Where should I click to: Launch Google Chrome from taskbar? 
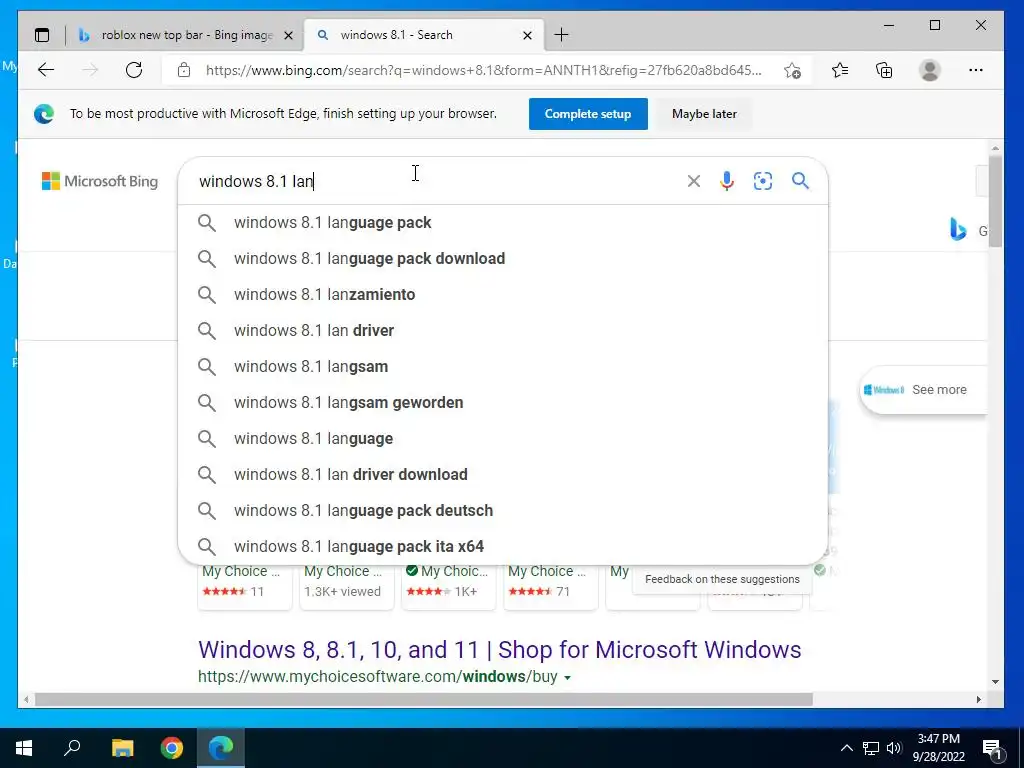172,748
